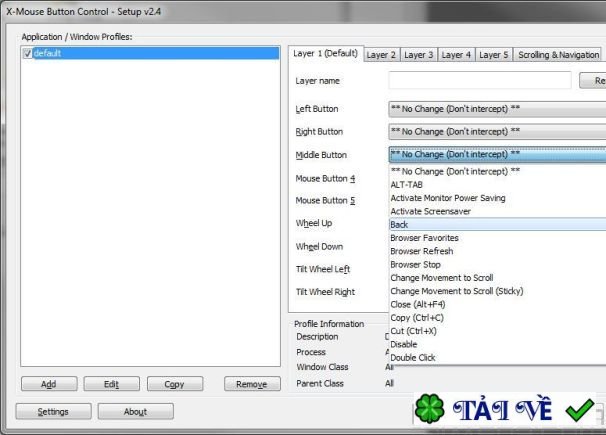Click the Parent Class label
The height and width of the screenshot is (435, 606).
click(320, 384)
